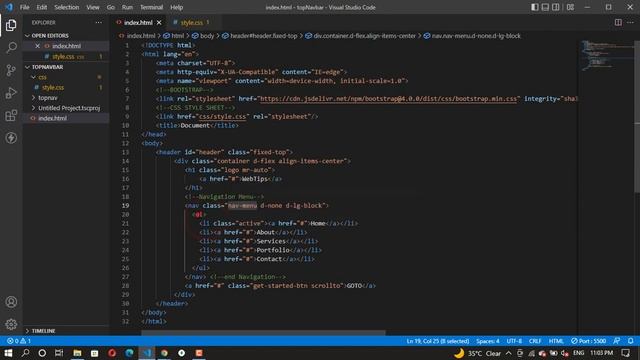
Task: Show errors and warnings in status bar
Action: click(19, 341)
